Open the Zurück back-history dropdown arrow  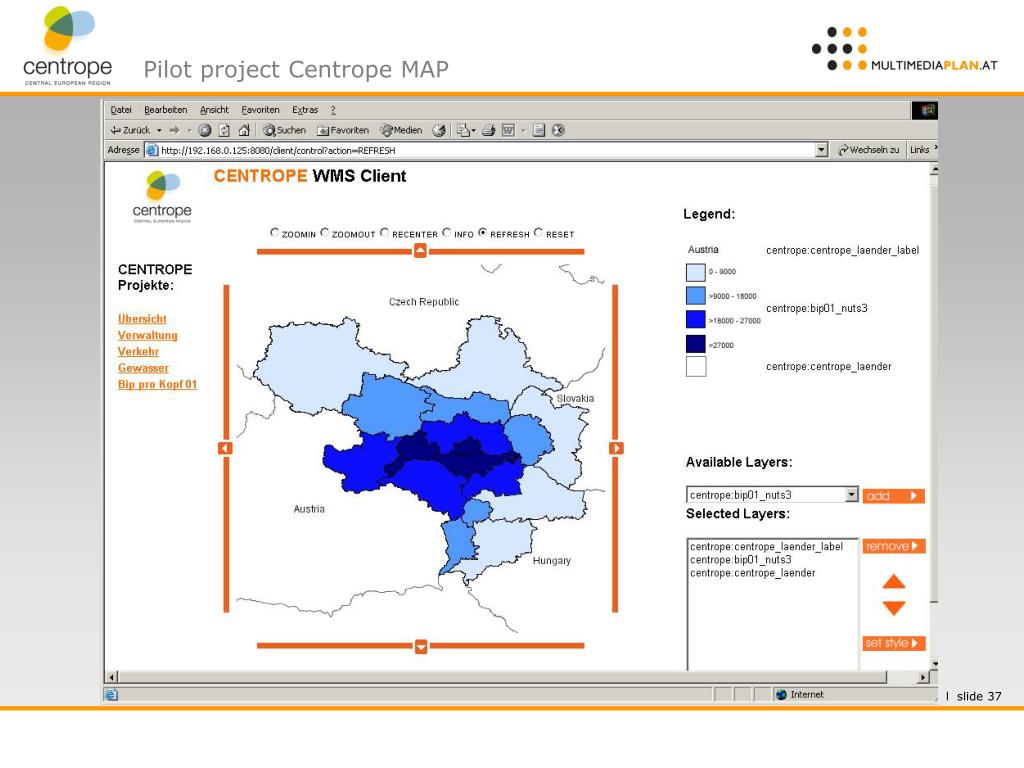tap(158, 130)
